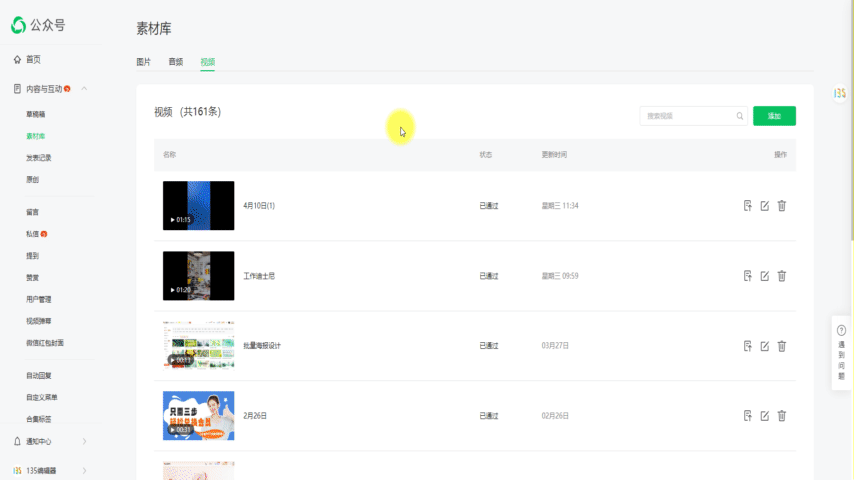The width and height of the screenshot is (854, 480).
Task: Click the video title 批量海报设计
Action: coord(262,345)
